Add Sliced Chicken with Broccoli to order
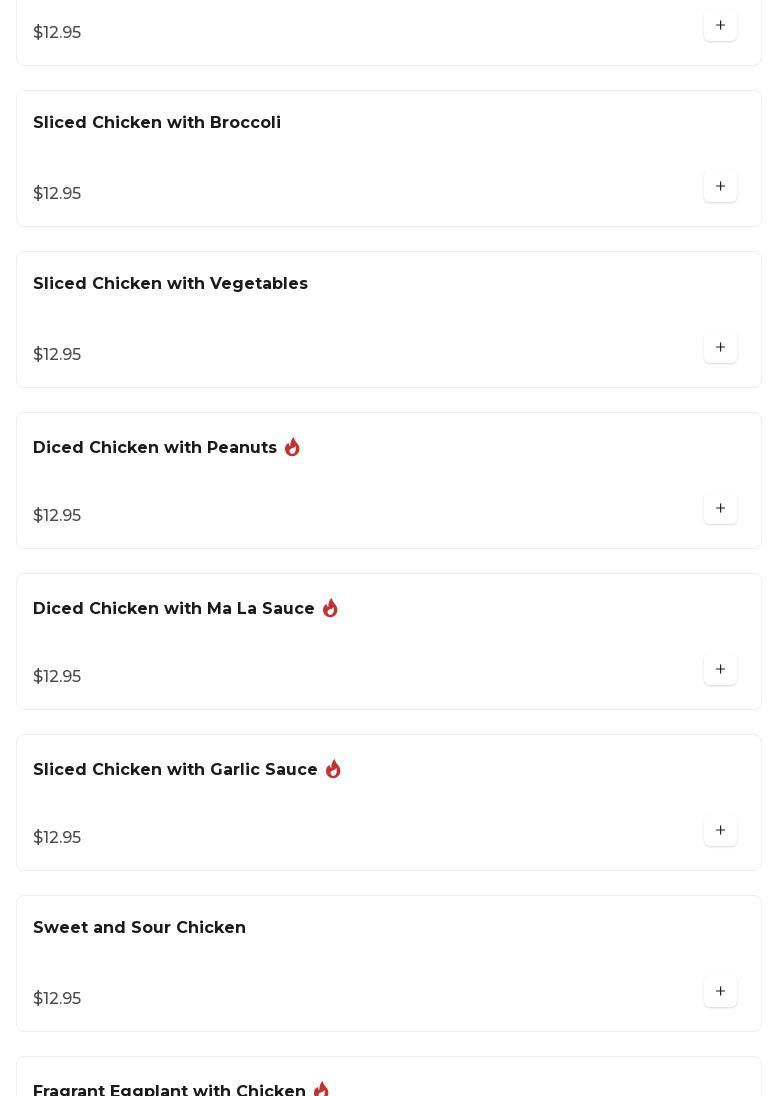This screenshot has width=778, height=1096. pos(720,187)
